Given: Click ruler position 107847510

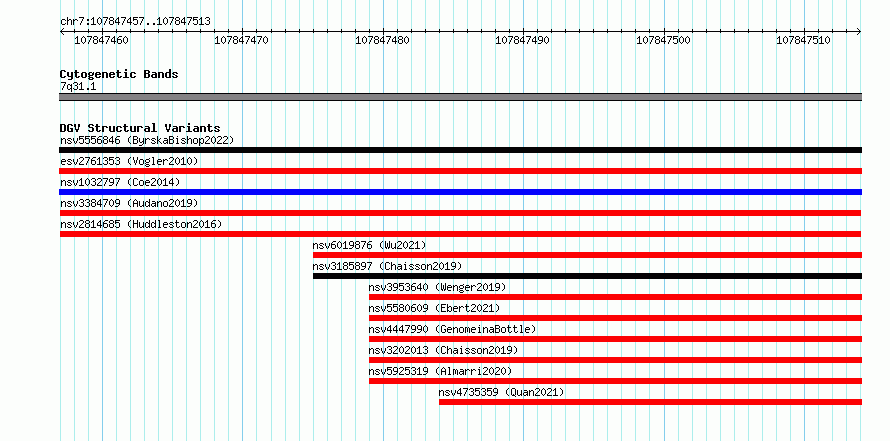Looking at the screenshot, I should click(x=804, y=40).
